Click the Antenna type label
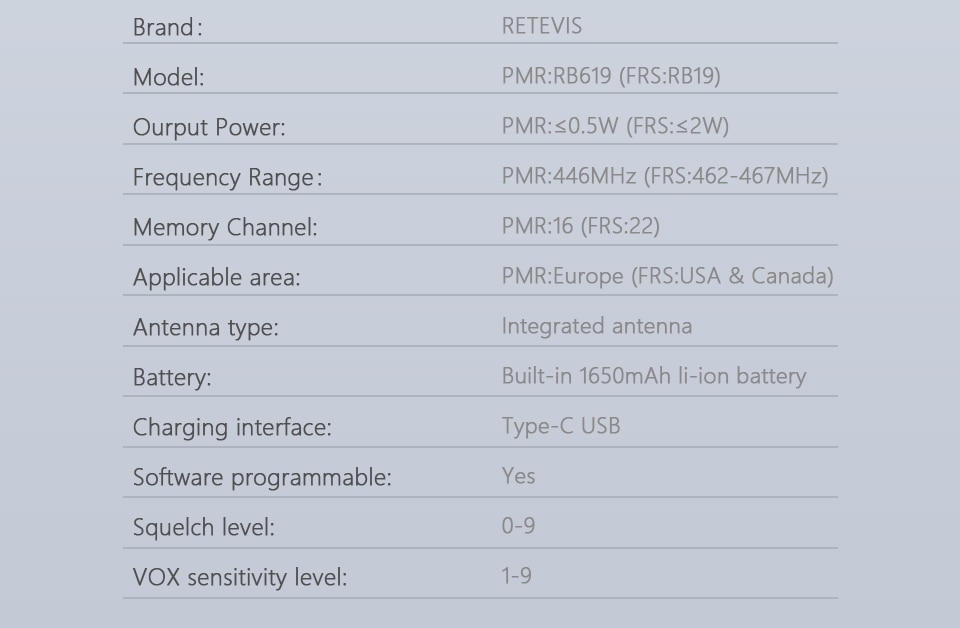 206,327
